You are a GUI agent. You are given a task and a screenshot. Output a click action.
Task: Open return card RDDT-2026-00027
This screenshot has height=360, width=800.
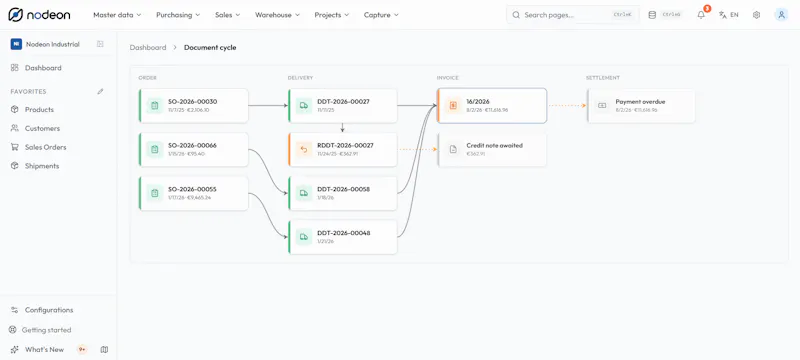[343, 150]
